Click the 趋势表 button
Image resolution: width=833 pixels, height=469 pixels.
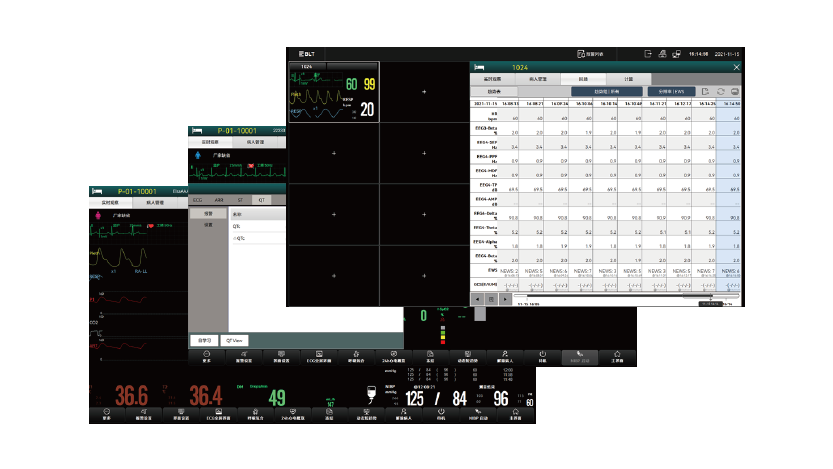click(496, 90)
